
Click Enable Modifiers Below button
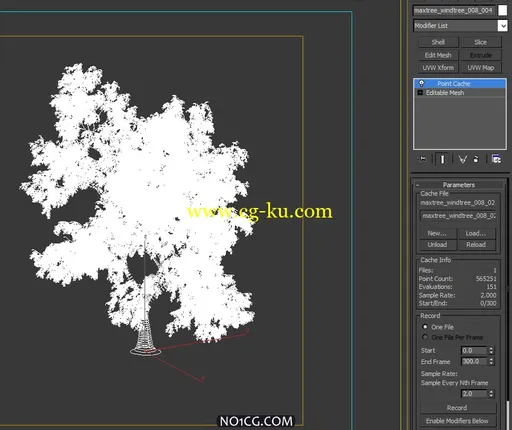tap(457, 421)
